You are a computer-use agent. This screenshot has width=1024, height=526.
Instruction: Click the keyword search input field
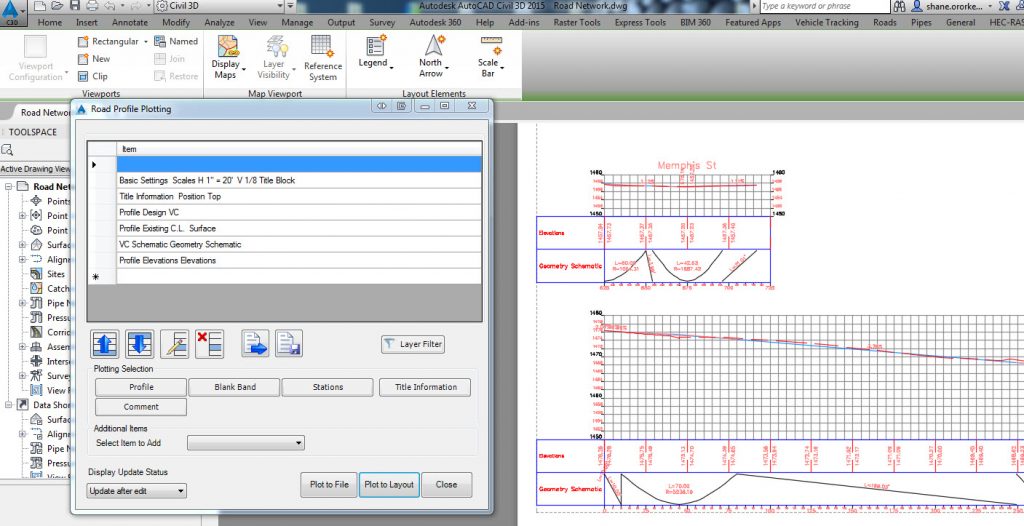[825, 6]
